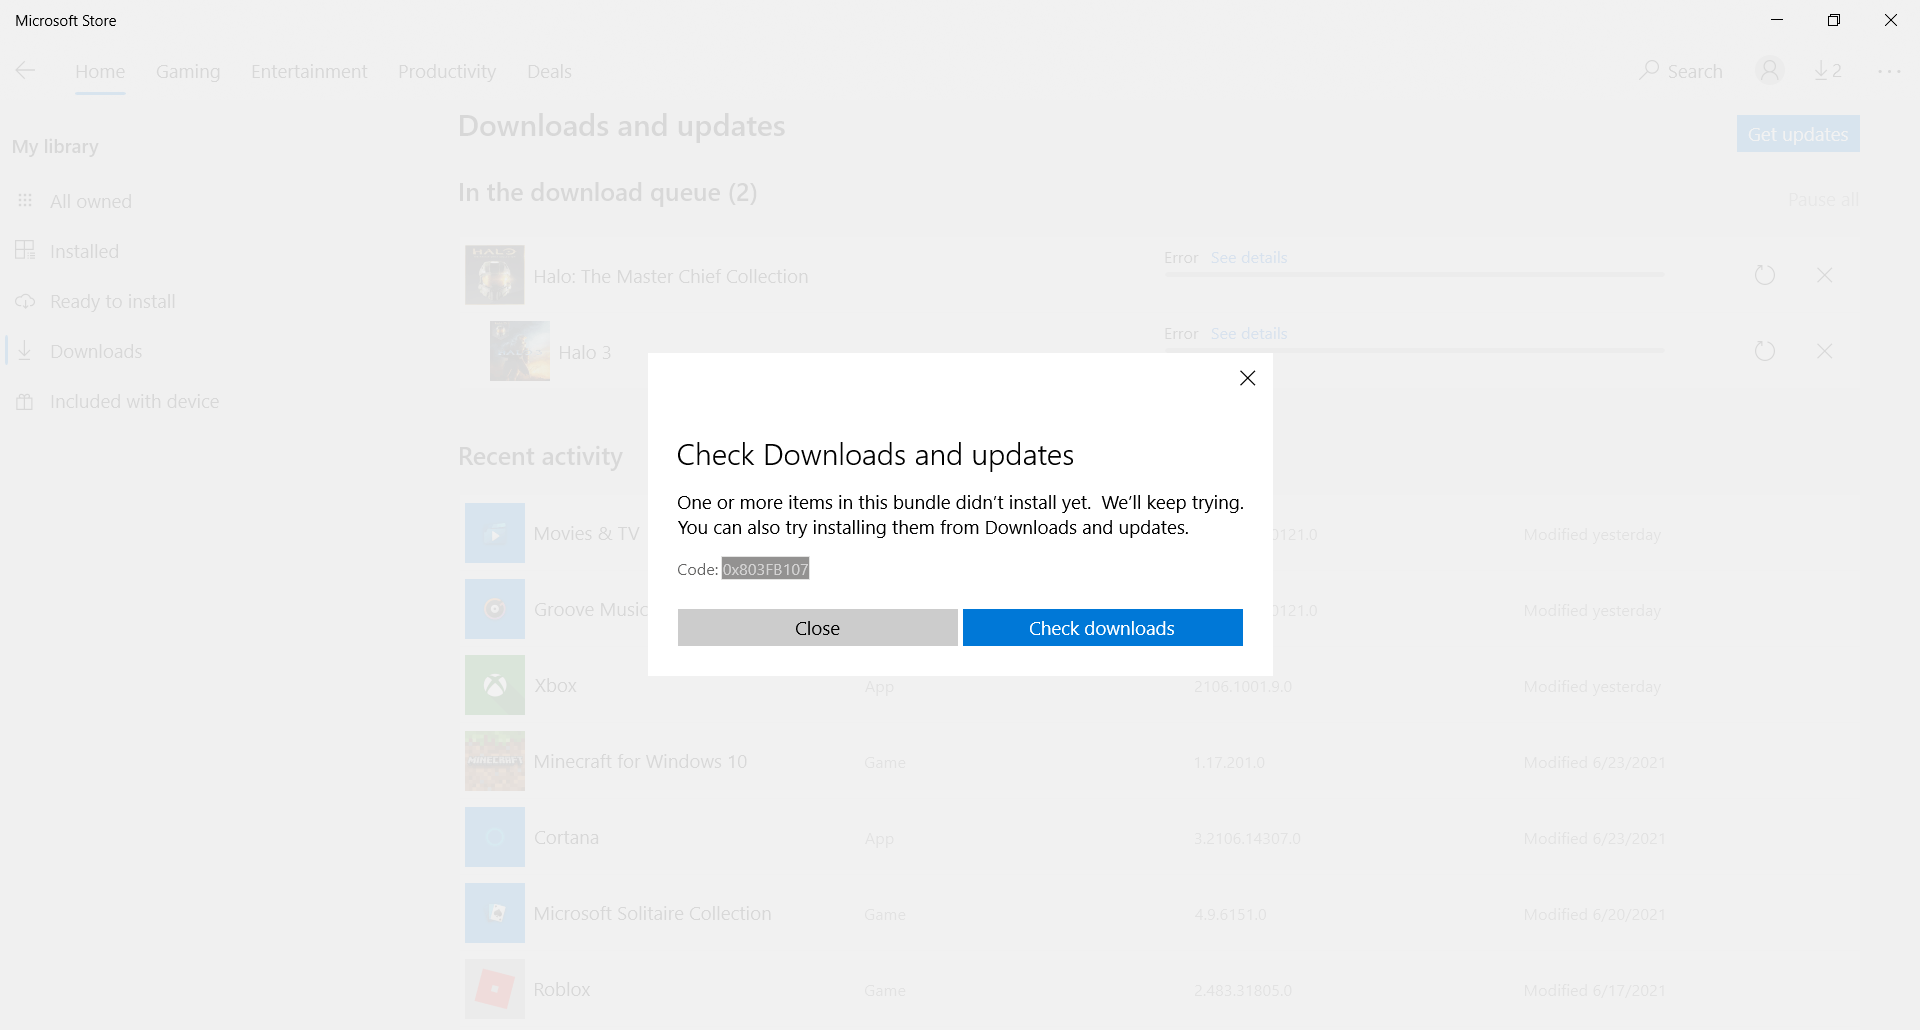Close the error dialog with the X icon
The height and width of the screenshot is (1030, 1920).
(x=1247, y=378)
